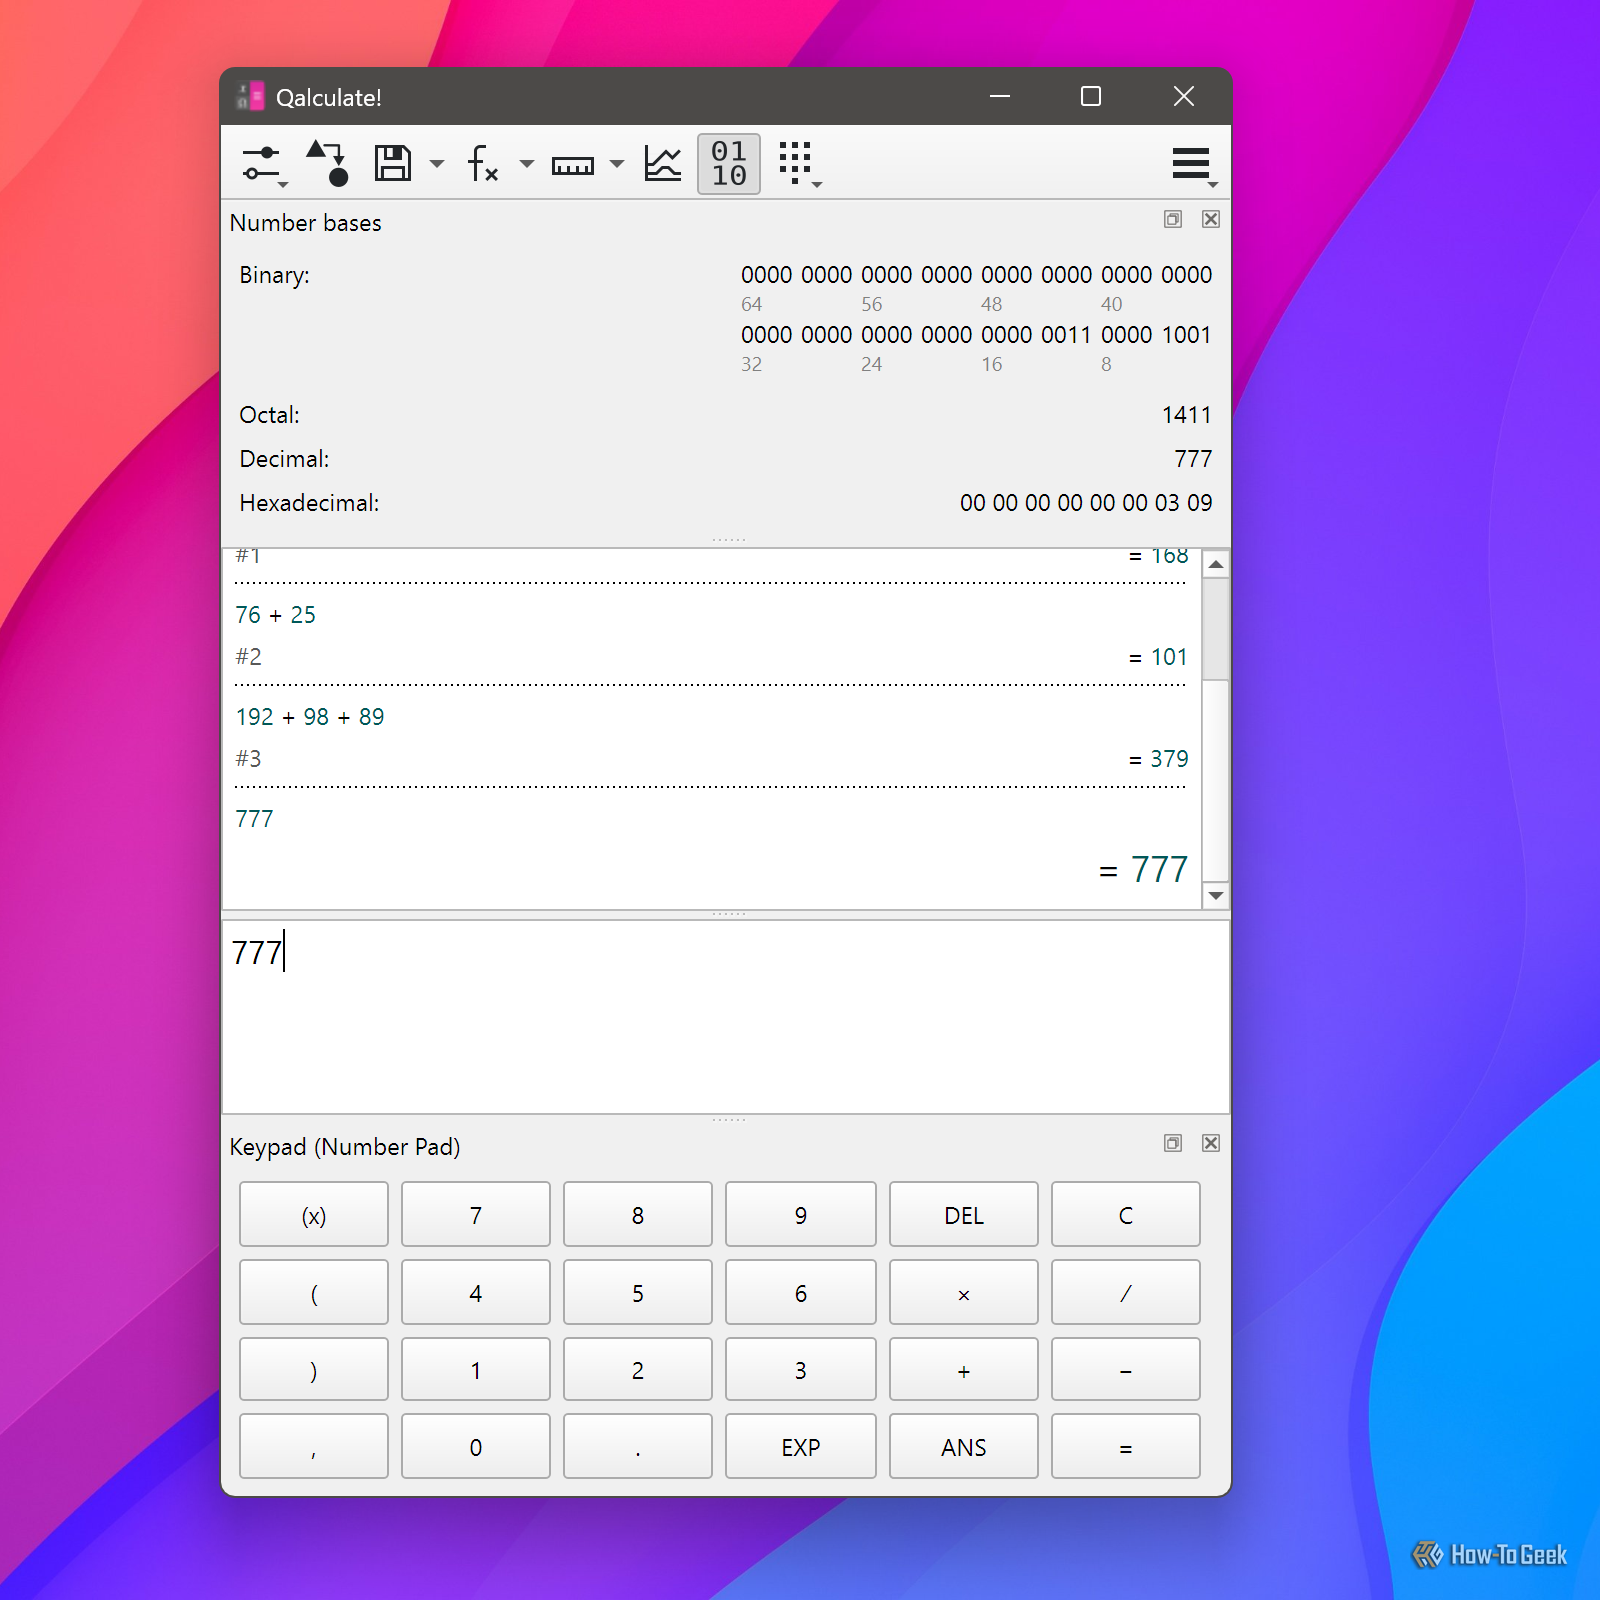Viewport: 1600px width, 1600px height.
Task: Close the Keypad (Number Pad) panel
Action: [x=1211, y=1143]
